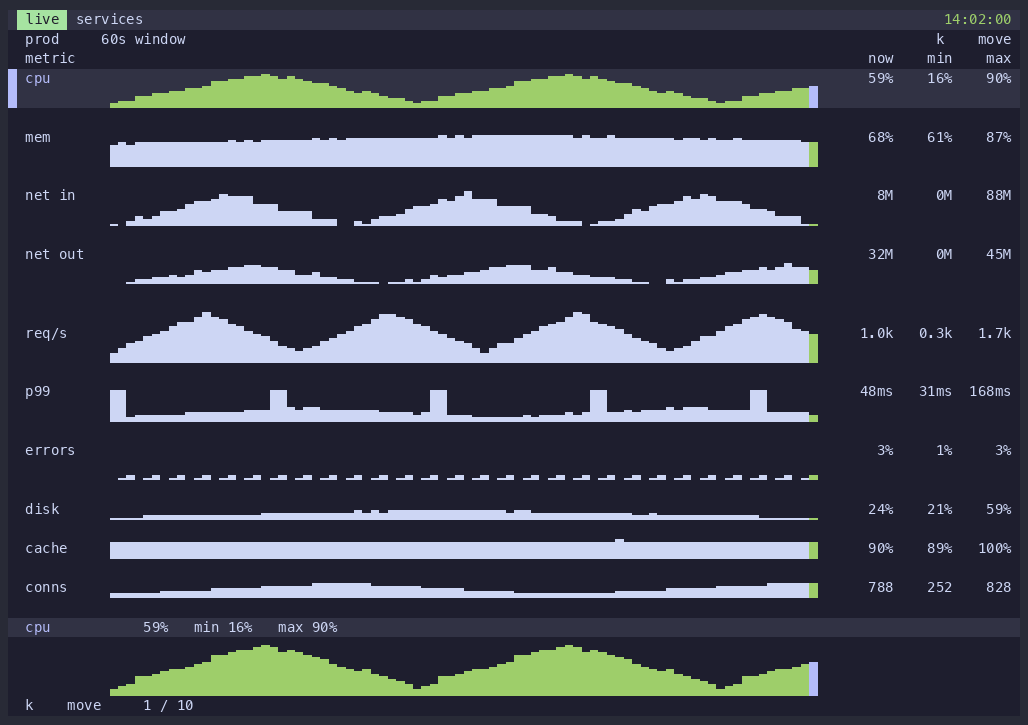Click the detail panel cpu title

pyautogui.click(x=37, y=627)
